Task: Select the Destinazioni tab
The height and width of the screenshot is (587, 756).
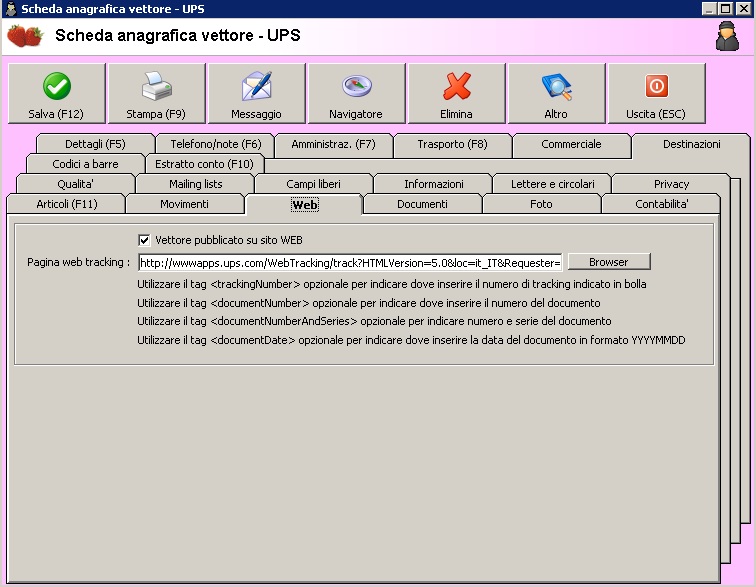Action: 691,144
